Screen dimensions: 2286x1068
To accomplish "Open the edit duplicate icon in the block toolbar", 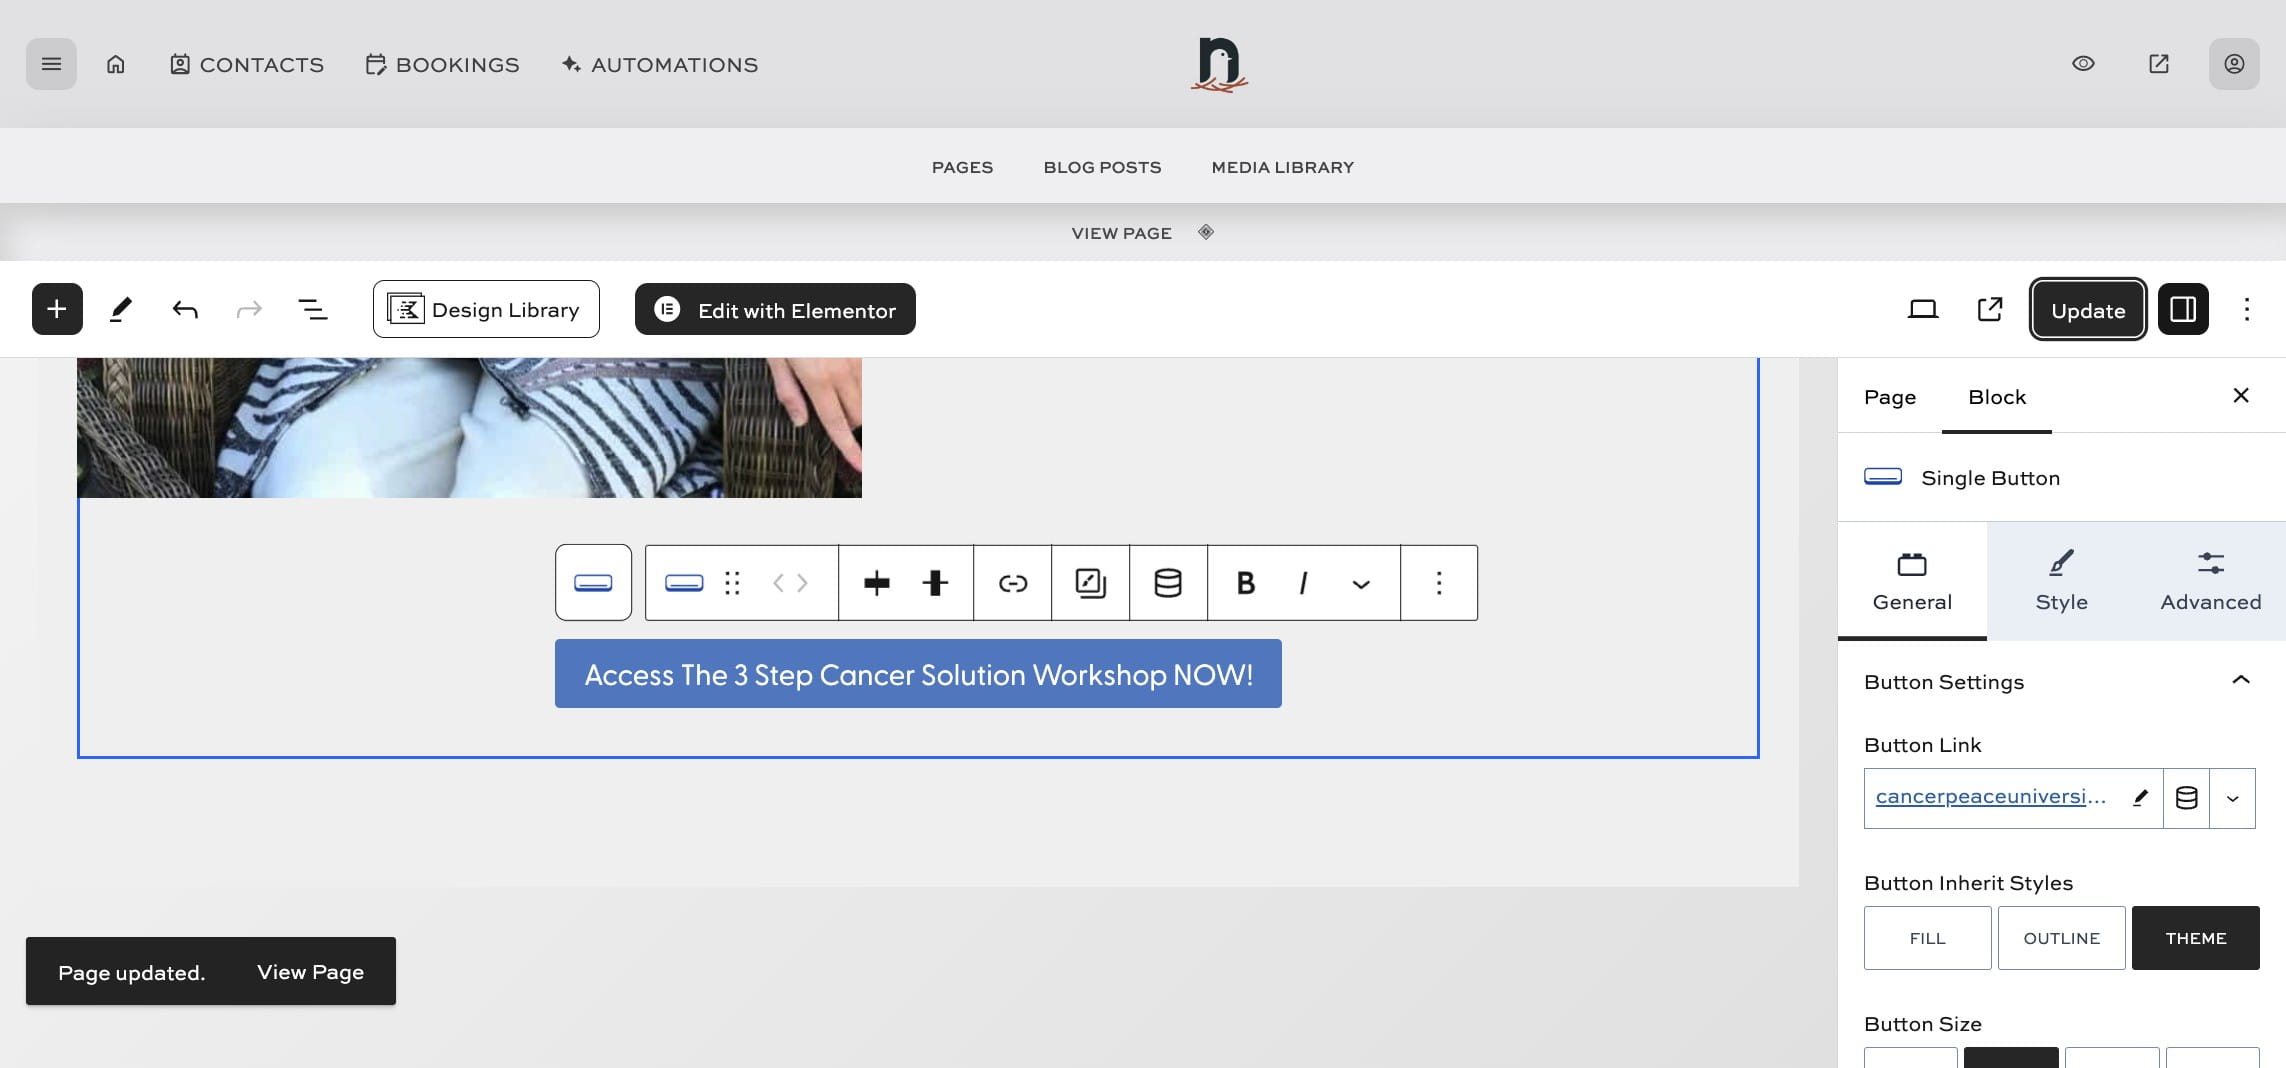I will tap(1090, 582).
